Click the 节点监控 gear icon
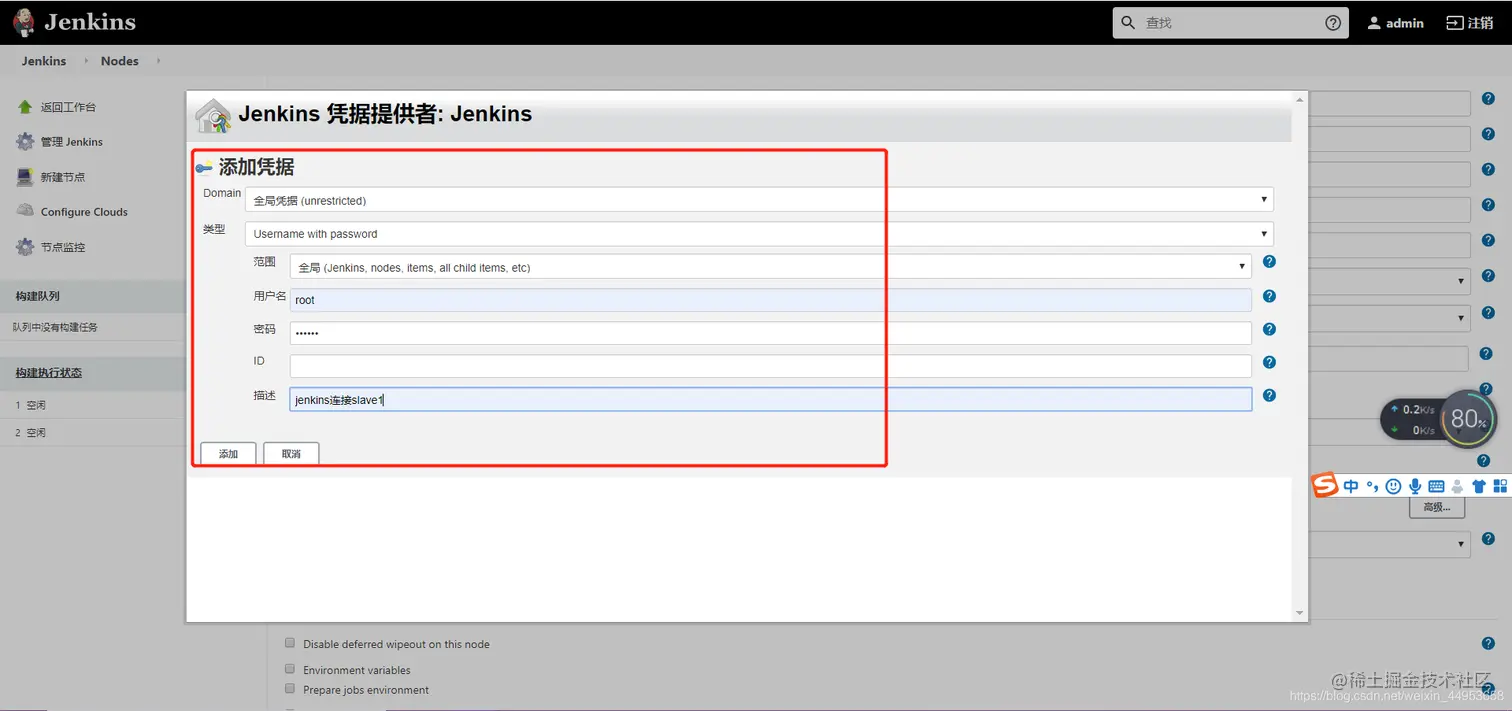The height and width of the screenshot is (711, 1512). tap(25, 247)
